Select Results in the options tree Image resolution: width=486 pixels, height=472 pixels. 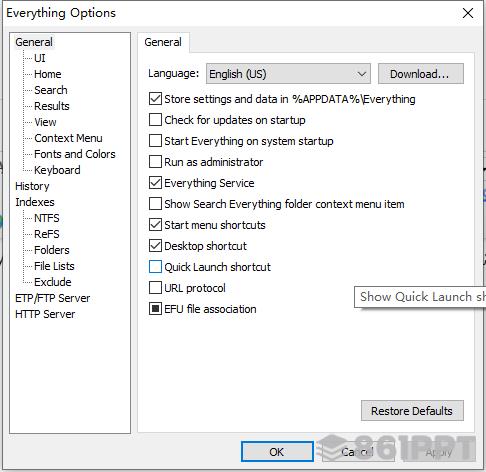(x=52, y=106)
